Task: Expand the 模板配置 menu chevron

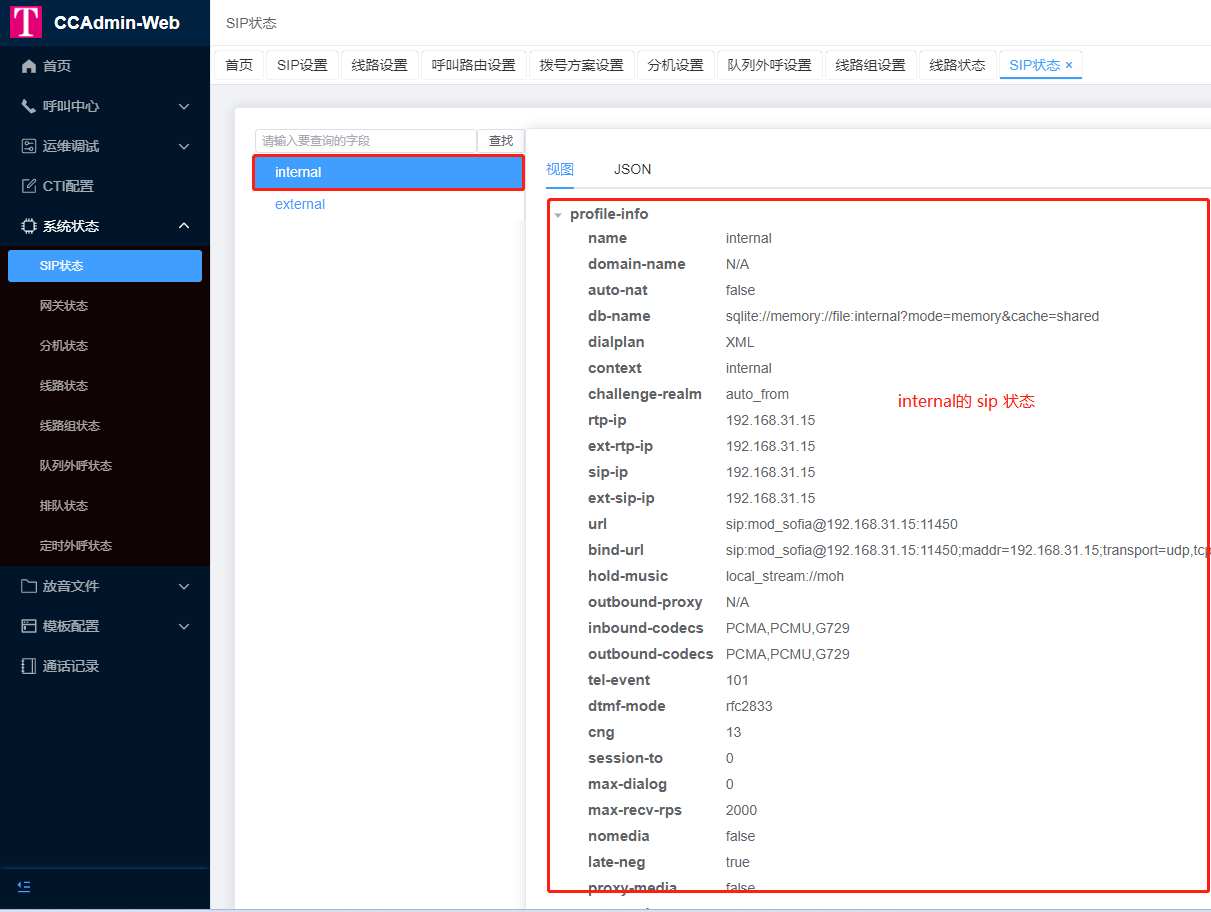Action: tap(184, 626)
